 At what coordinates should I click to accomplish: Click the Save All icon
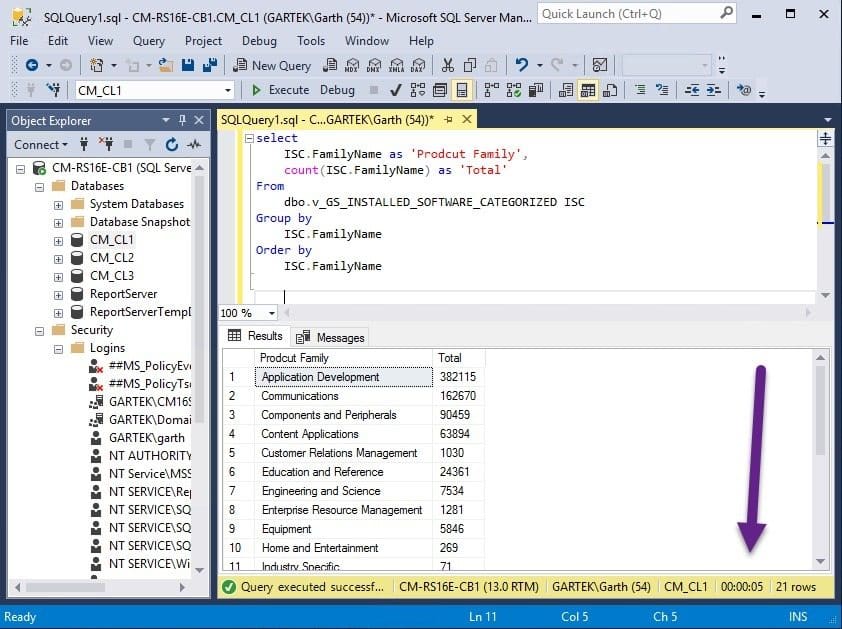(210, 66)
